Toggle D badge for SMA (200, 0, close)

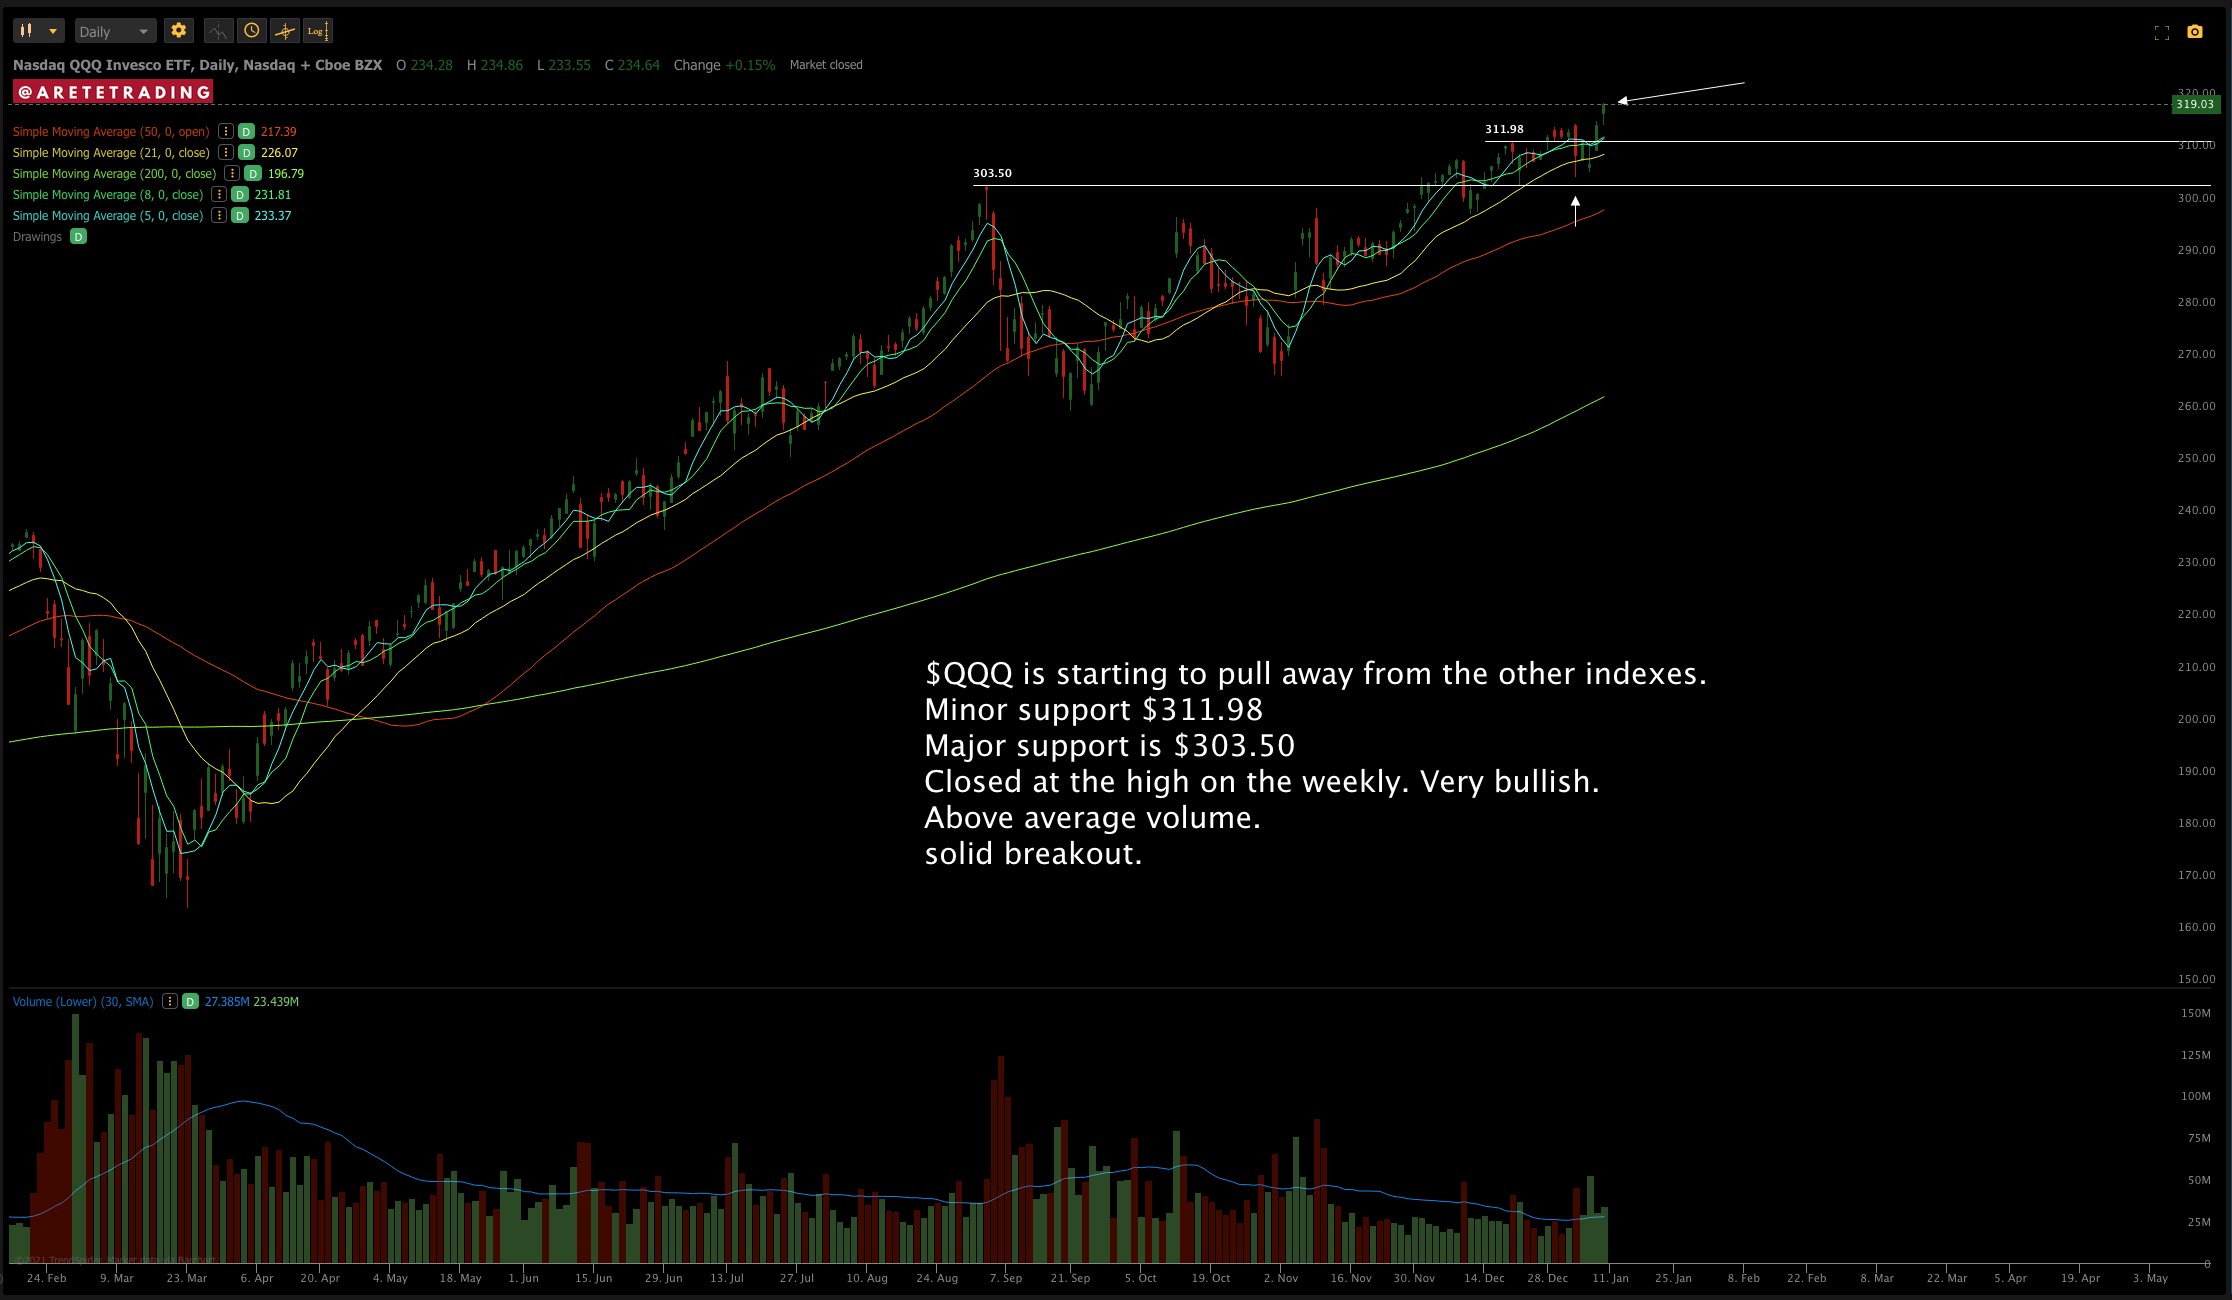[253, 173]
